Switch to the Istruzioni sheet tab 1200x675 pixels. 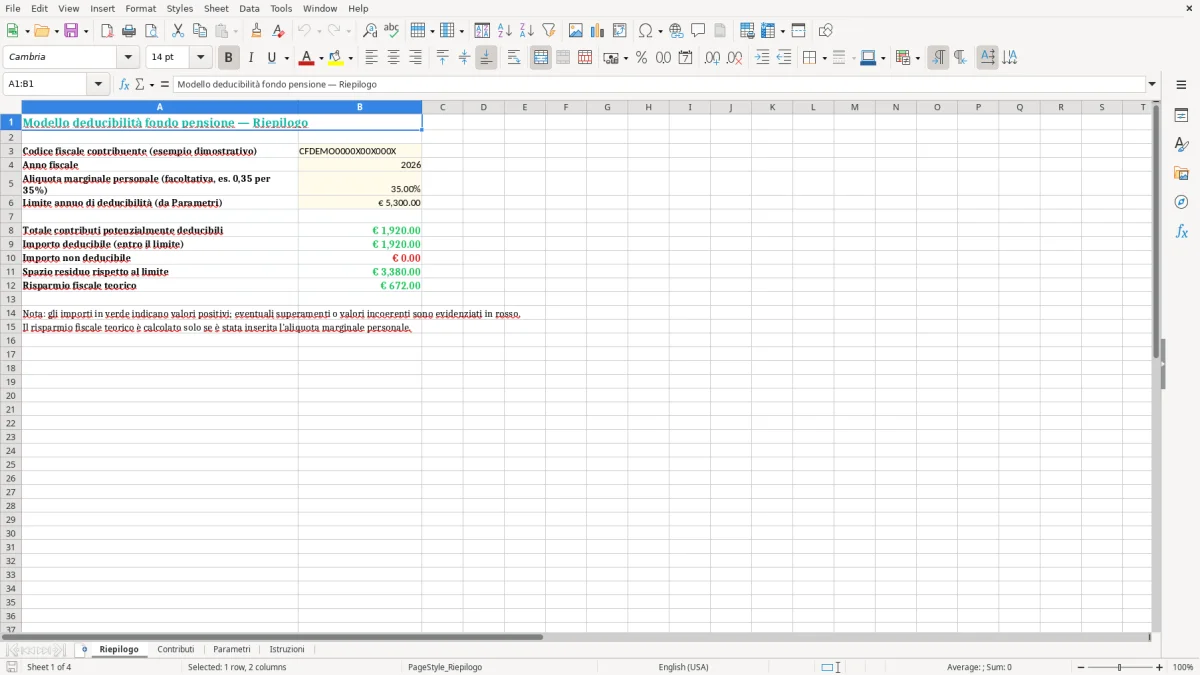tap(287, 650)
